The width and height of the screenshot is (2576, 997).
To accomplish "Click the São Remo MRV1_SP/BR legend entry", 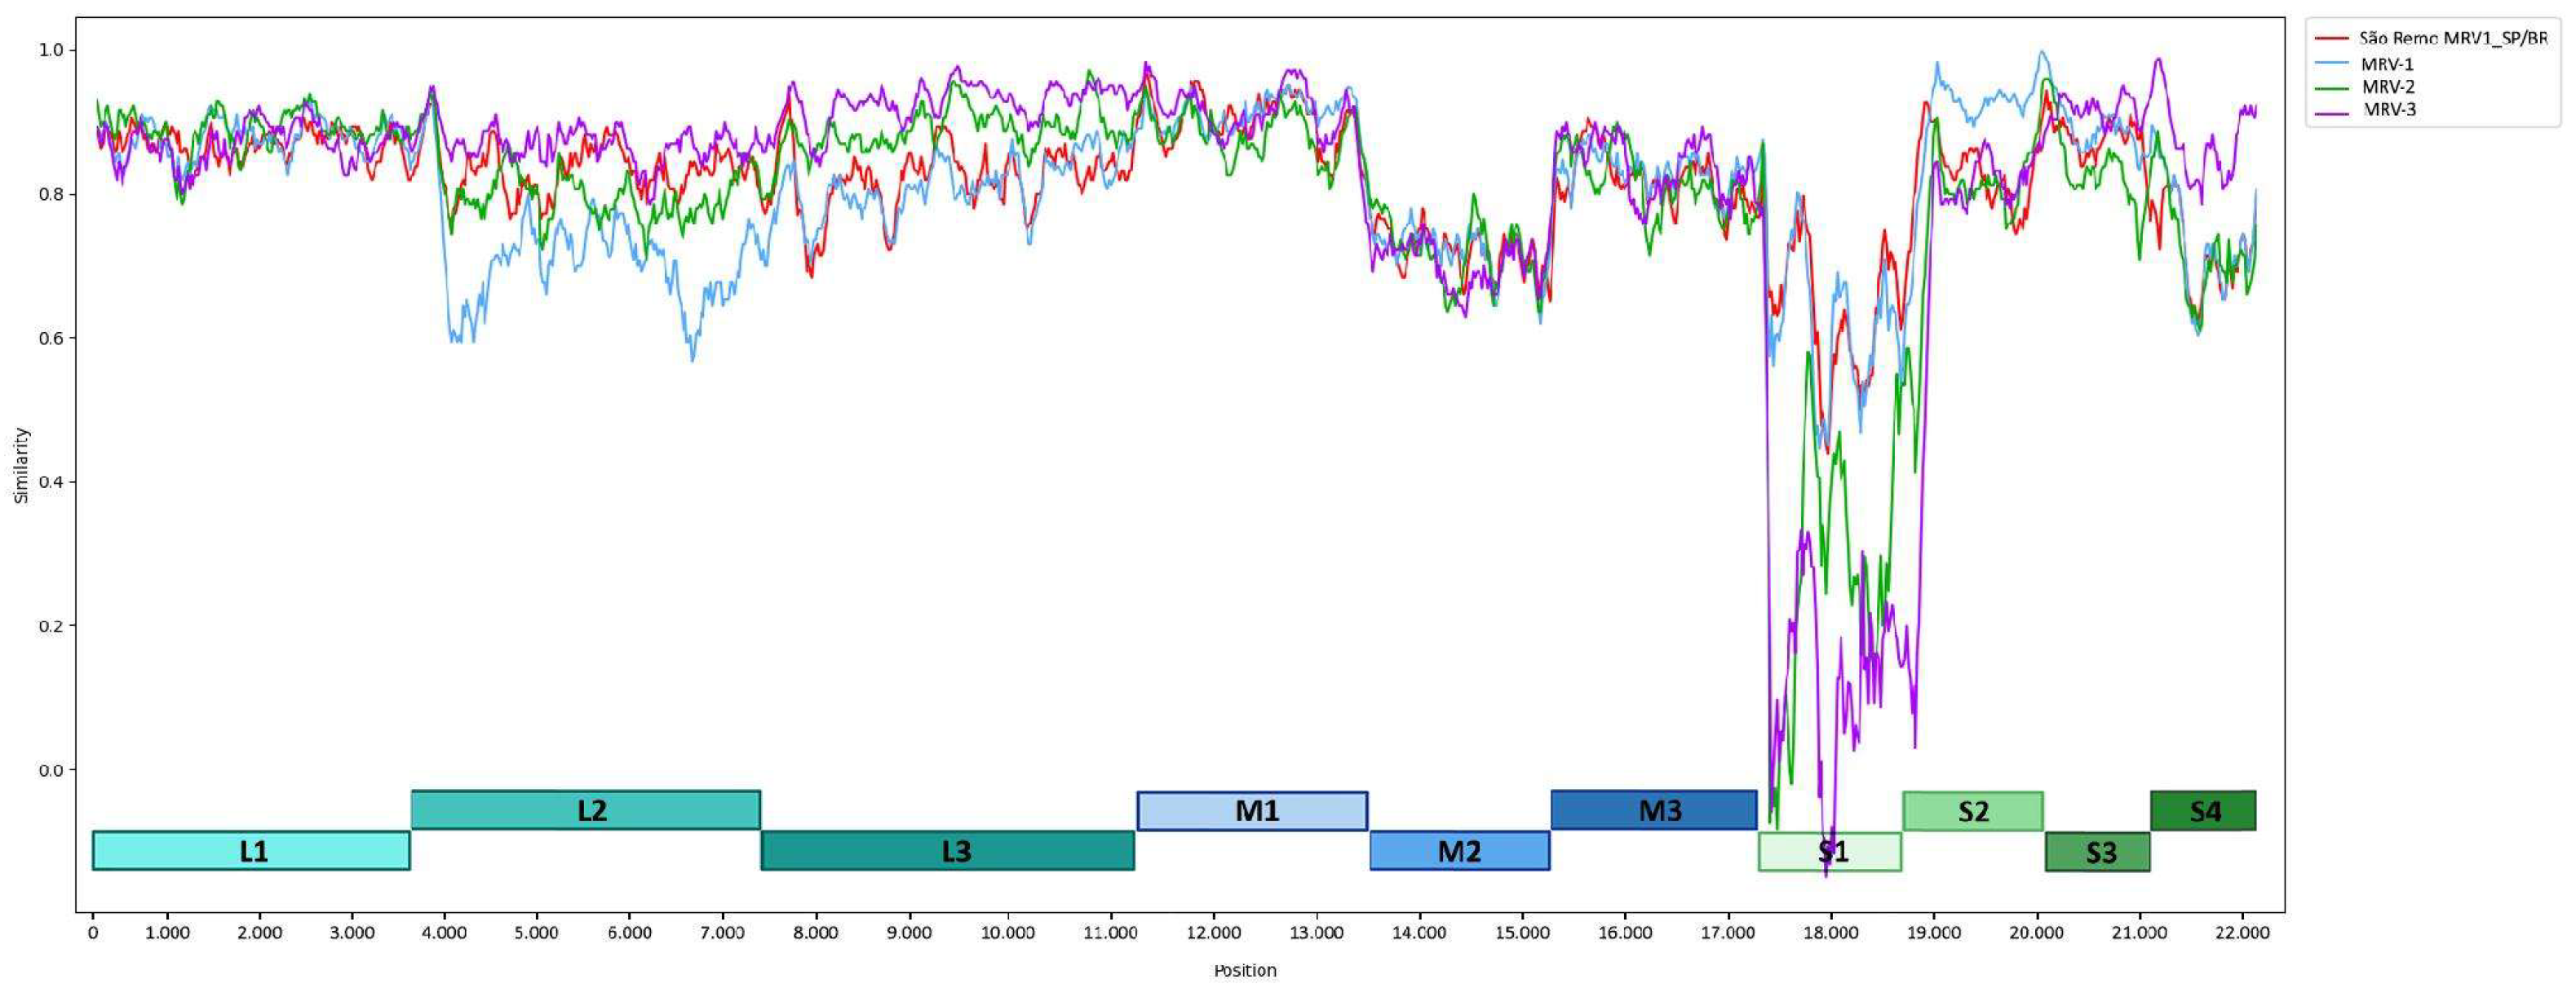I will coord(2432,38).
